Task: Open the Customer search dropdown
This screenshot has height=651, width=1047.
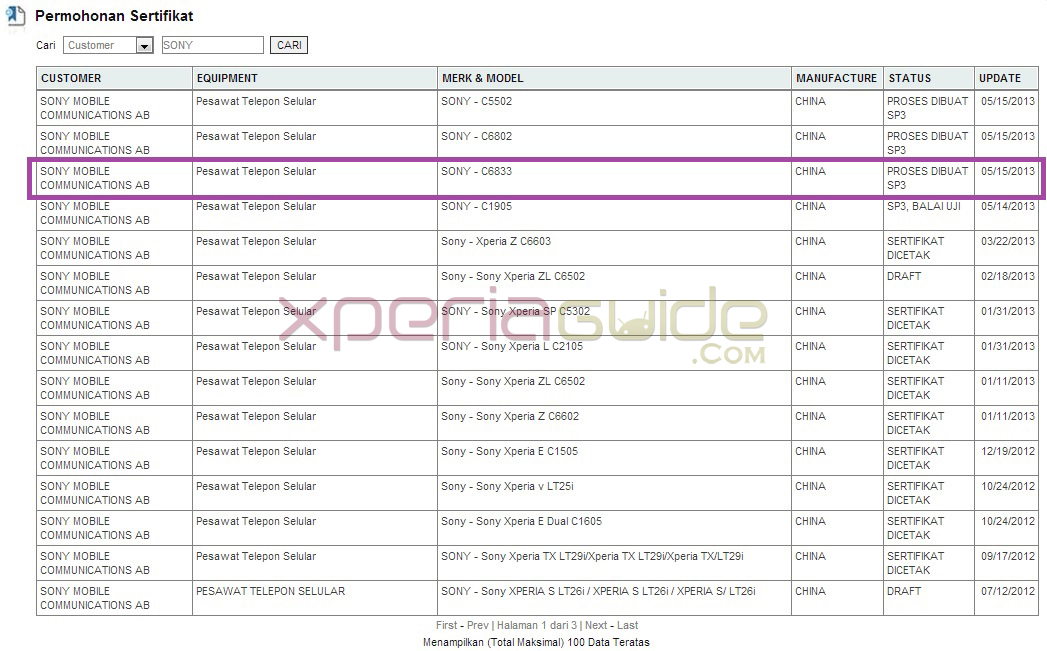Action: click(108, 45)
